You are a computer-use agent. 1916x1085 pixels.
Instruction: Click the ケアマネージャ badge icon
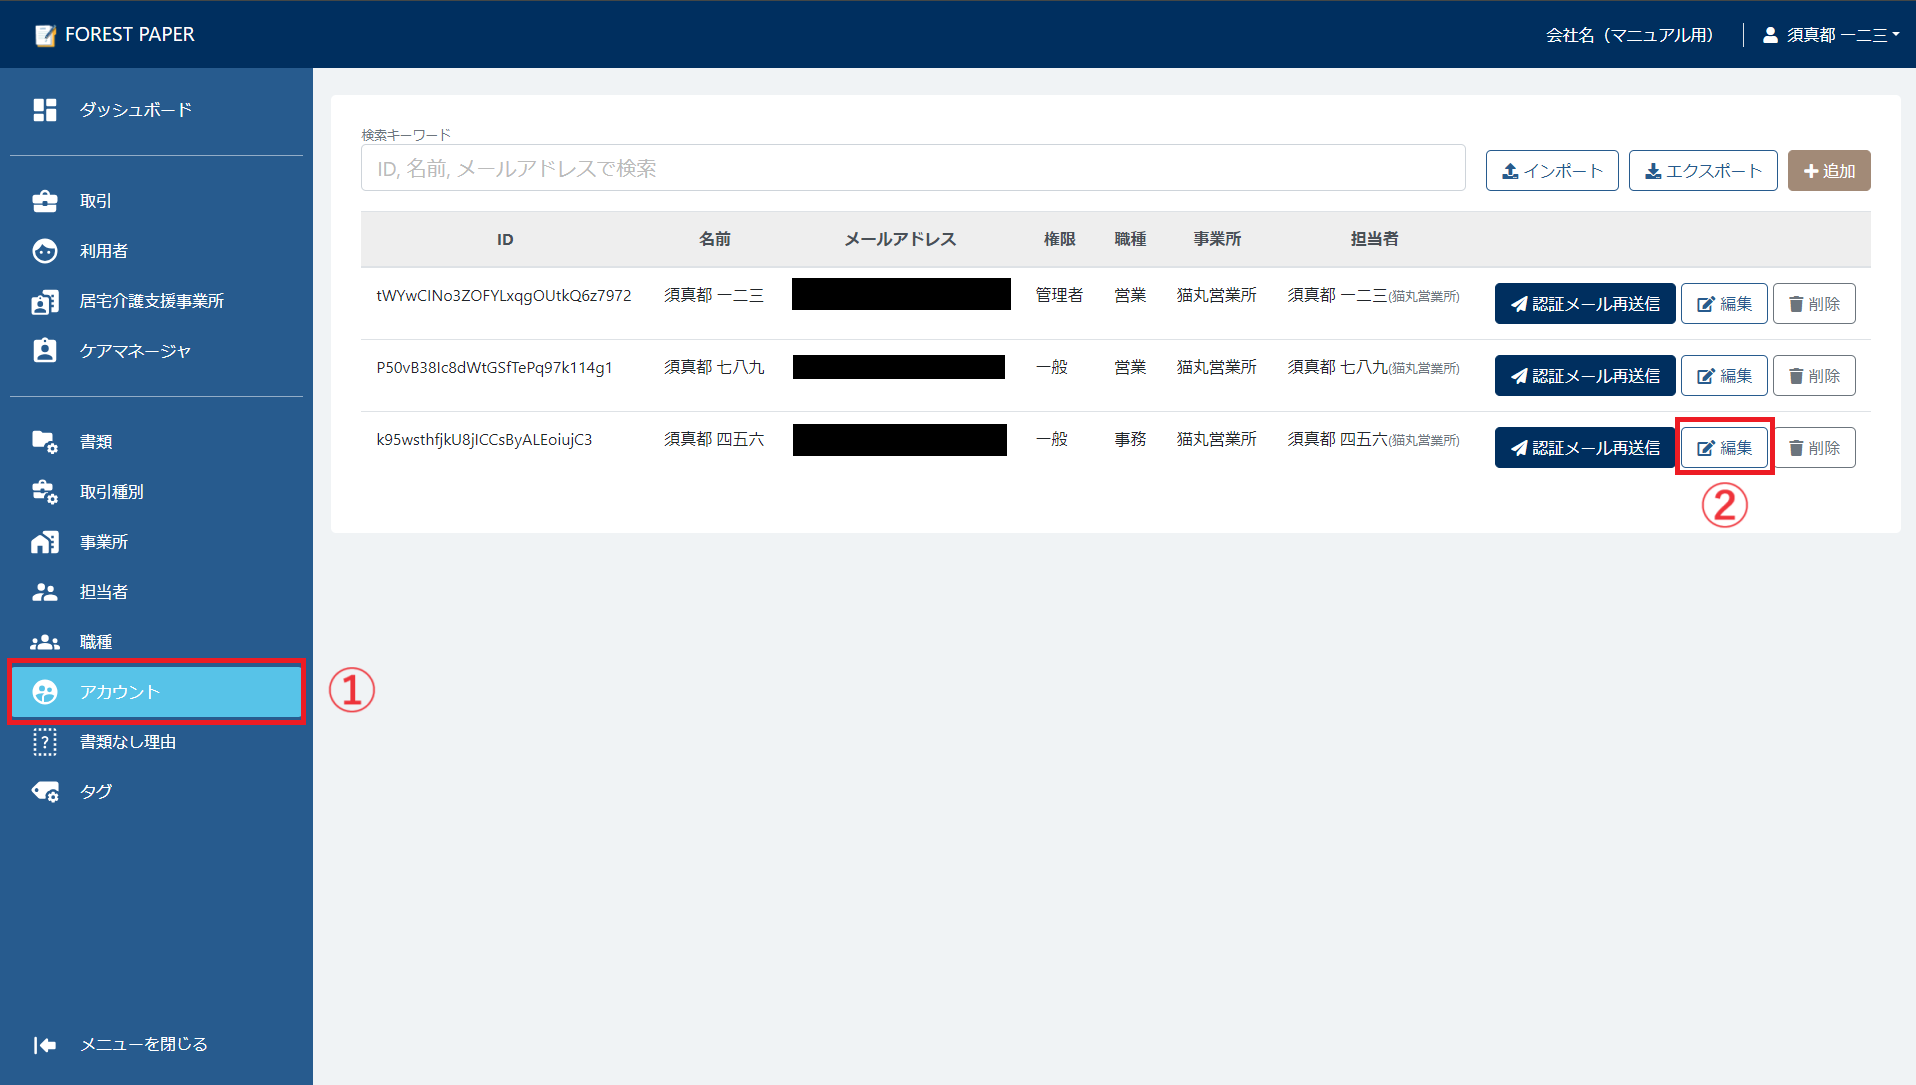pyautogui.click(x=45, y=351)
